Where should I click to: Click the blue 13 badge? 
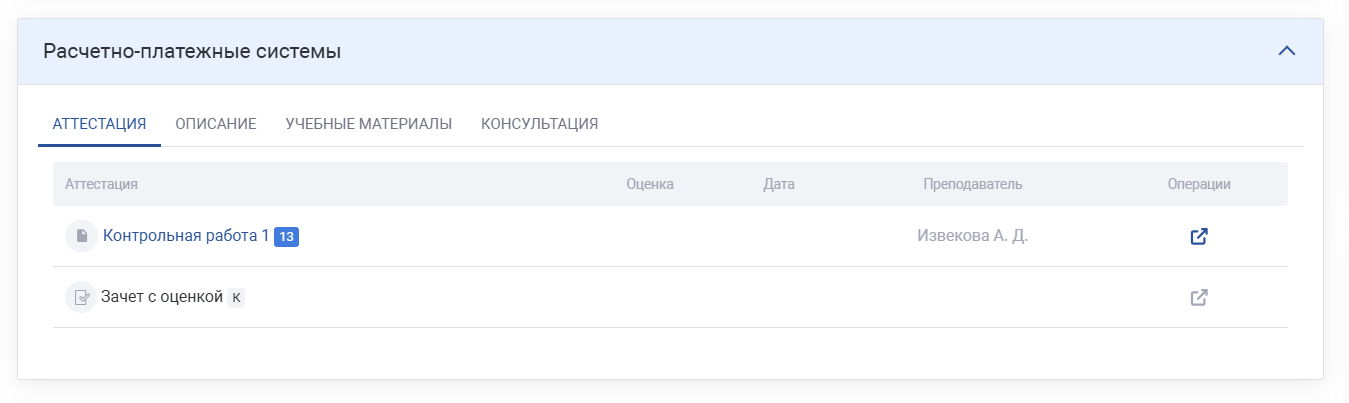(287, 237)
